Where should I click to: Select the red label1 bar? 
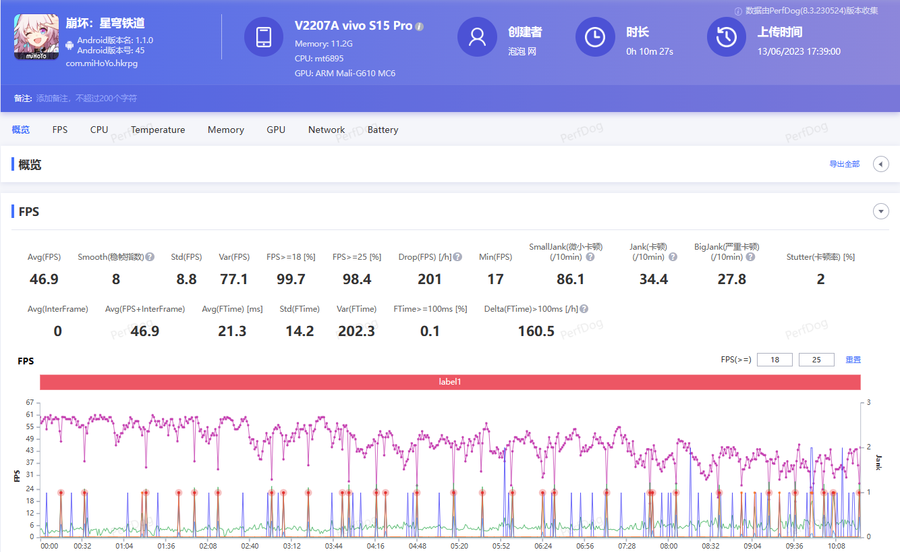click(450, 382)
